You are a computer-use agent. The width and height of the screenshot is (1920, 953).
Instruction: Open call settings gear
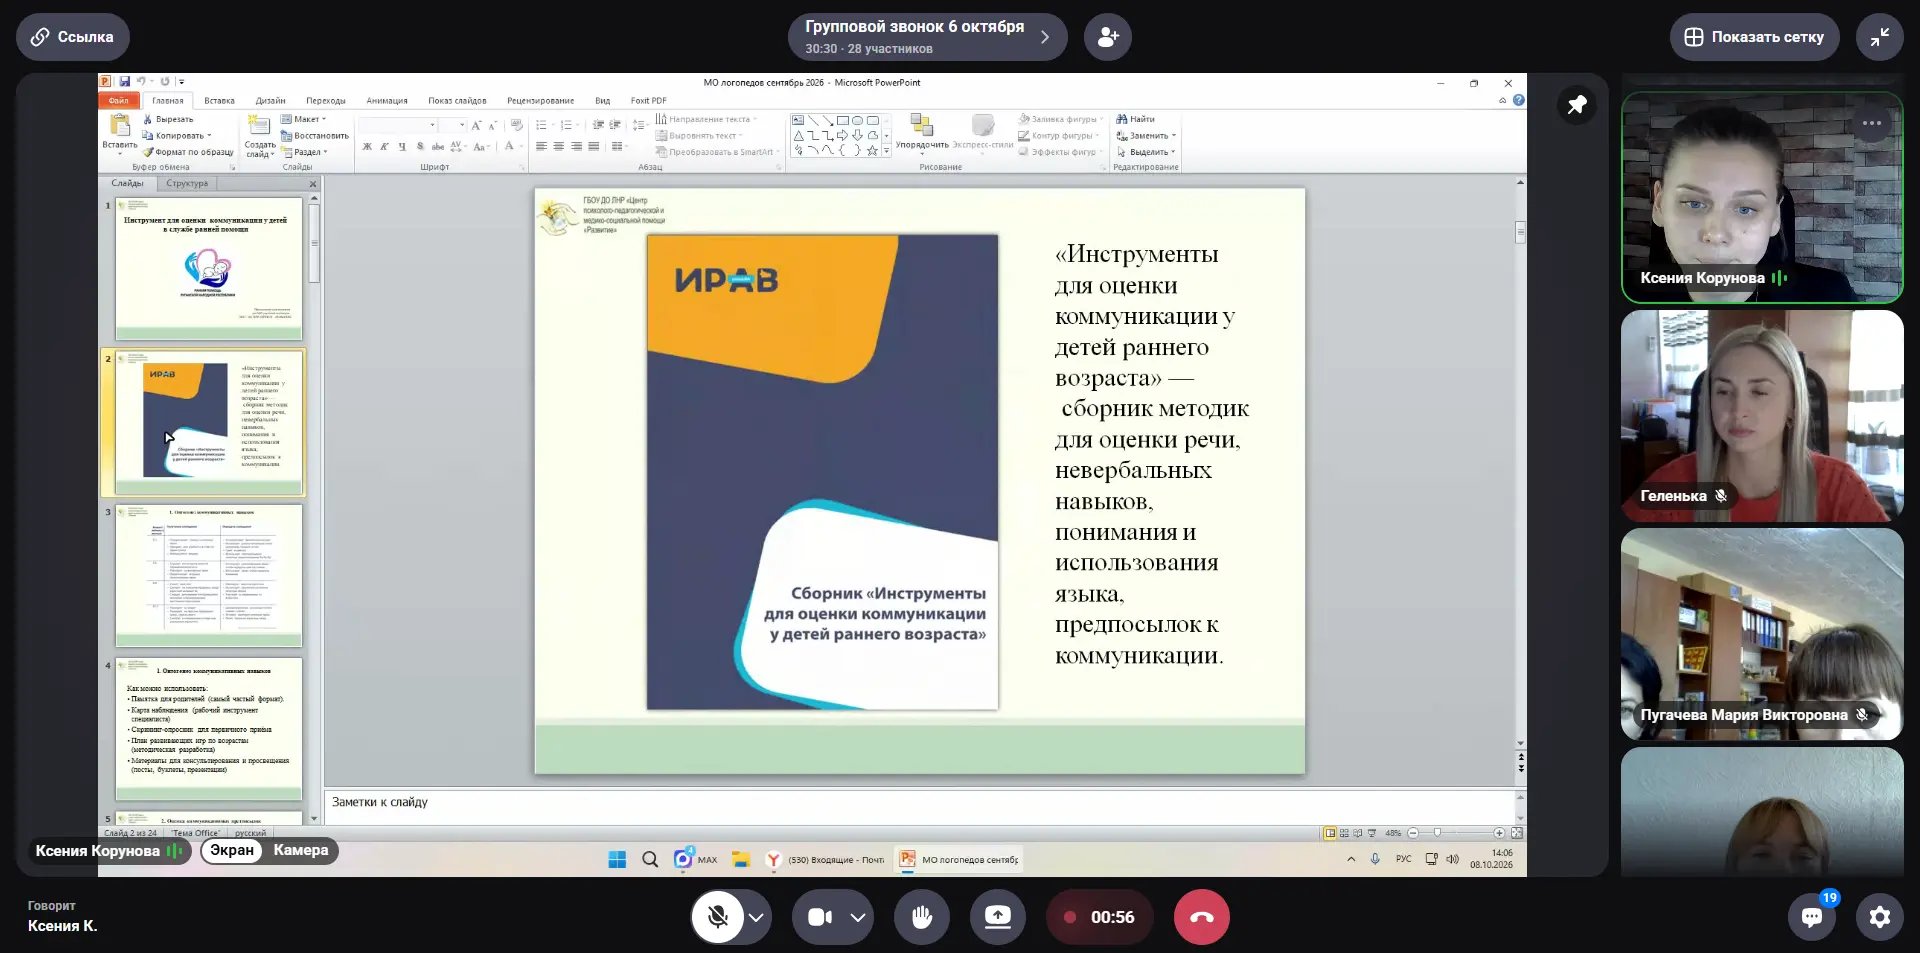(x=1880, y=917)
